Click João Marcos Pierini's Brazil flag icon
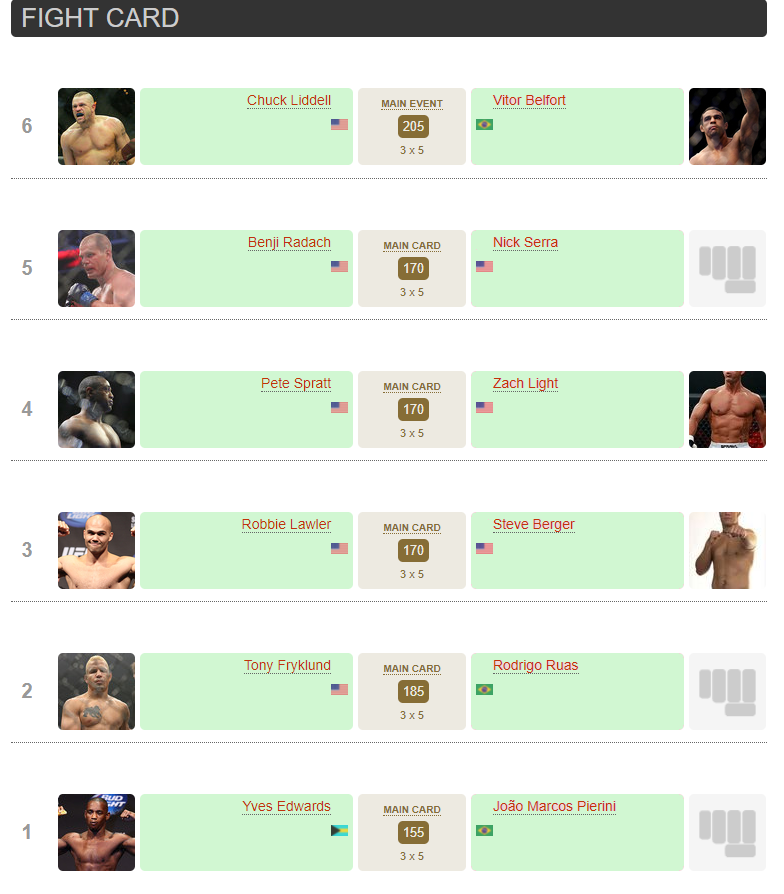Viewport: 784px width, 894px height. (x=484, y=831)
